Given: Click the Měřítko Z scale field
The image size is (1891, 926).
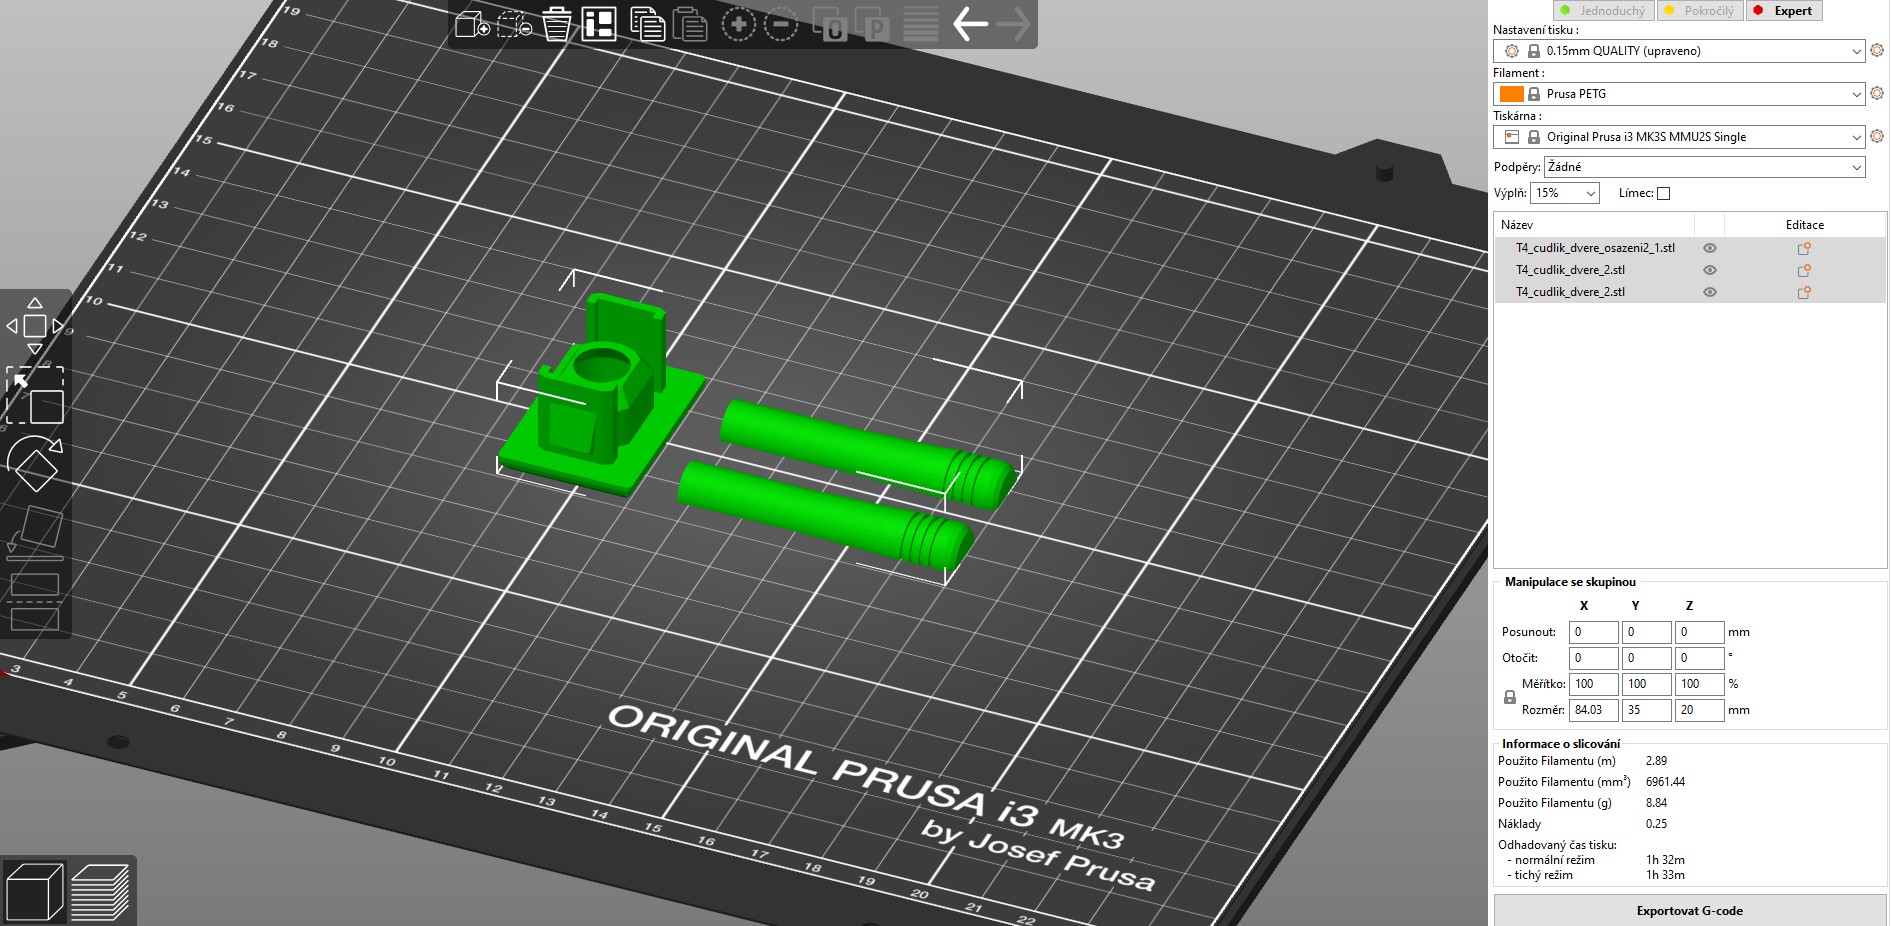Looking at the screenshot, I should click(x=1699, y=684).
